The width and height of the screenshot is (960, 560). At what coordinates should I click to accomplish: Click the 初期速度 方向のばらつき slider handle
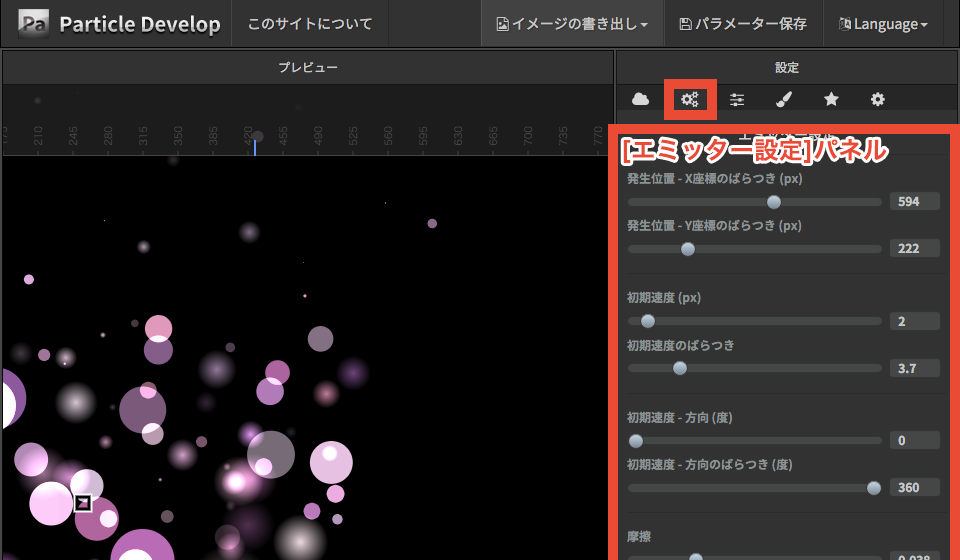point(874,488)
